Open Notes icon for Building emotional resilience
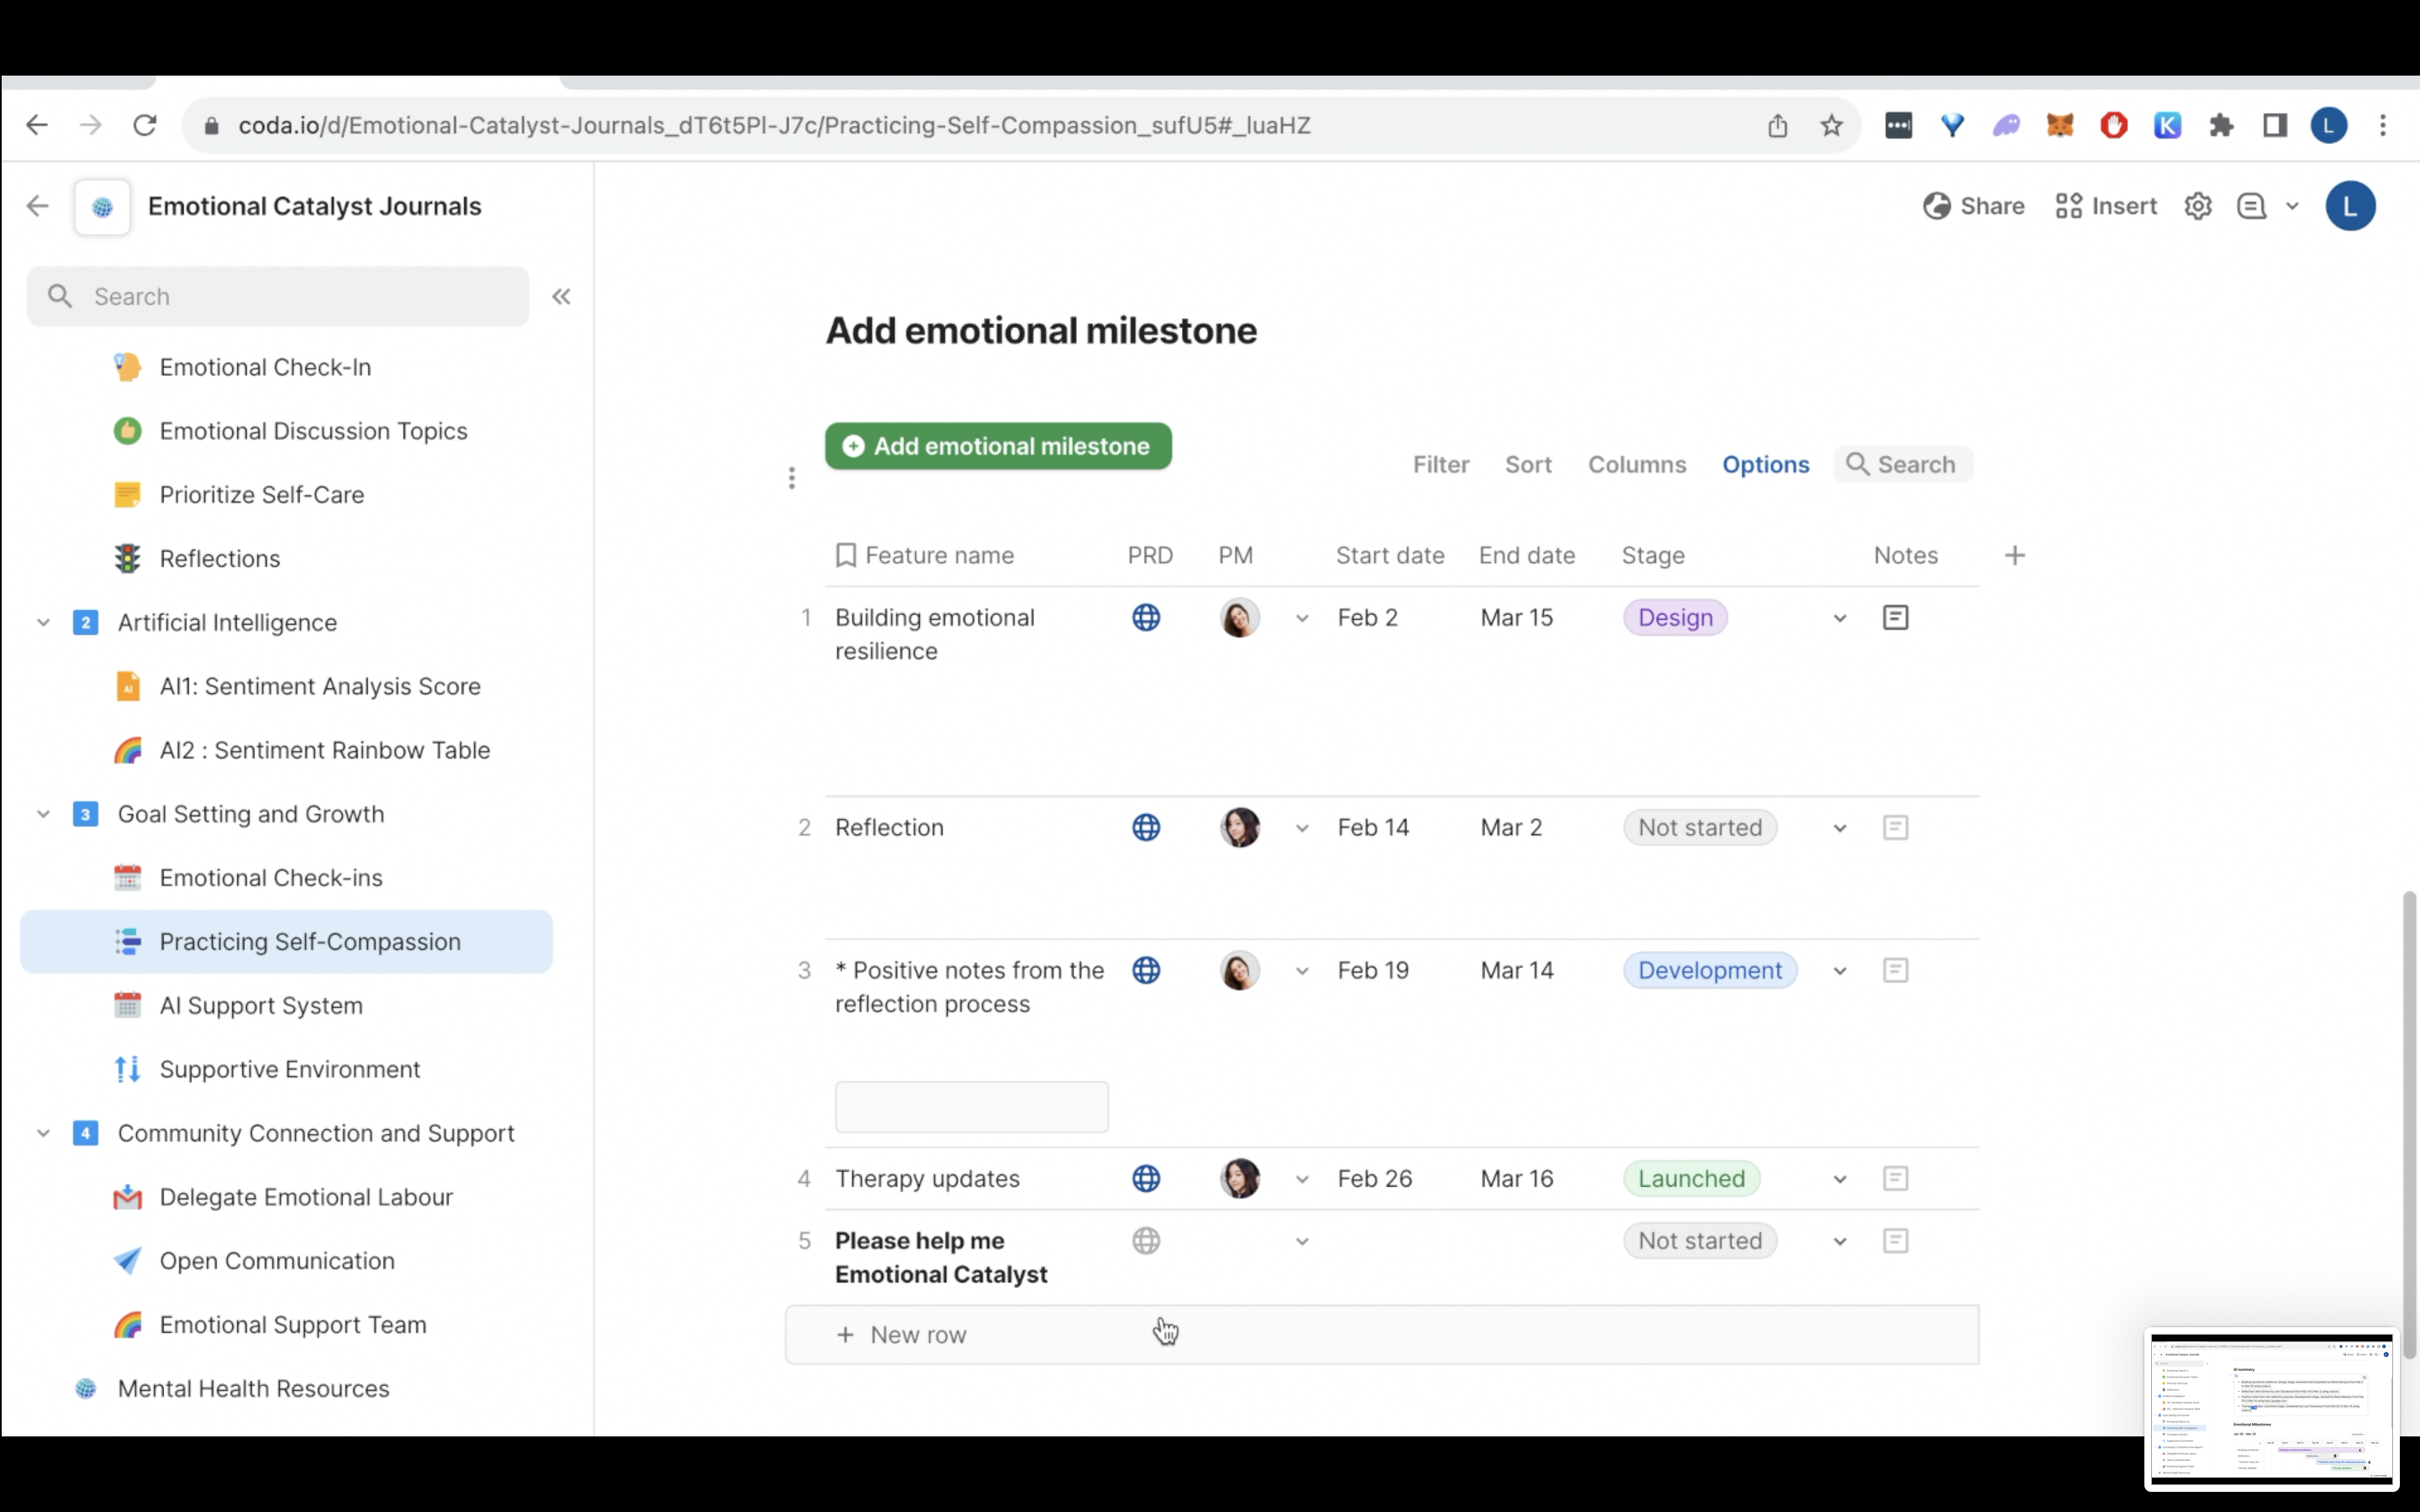The image size is (2420, 1512). (1895, 618)
